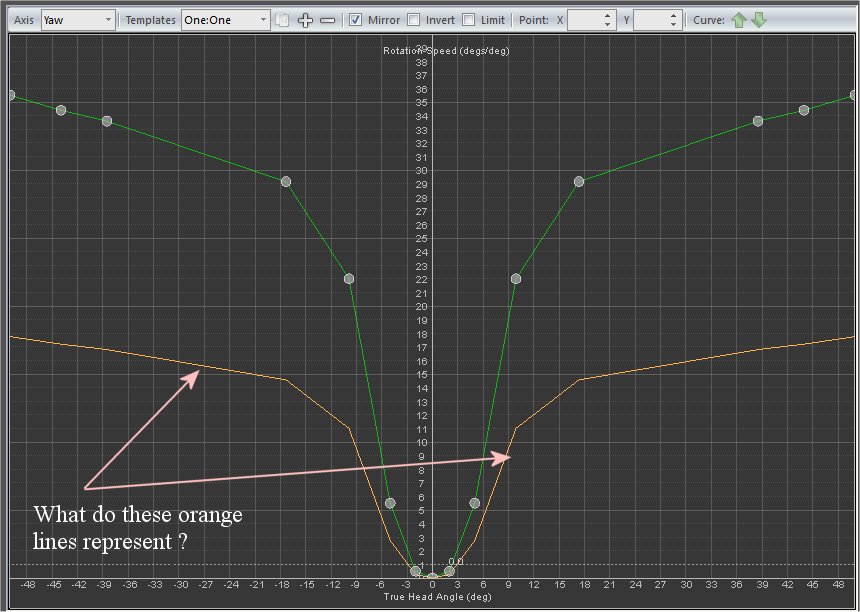The height and width of the screenshot is (612, 860).
Task: Select the curve point at -10 degrees, speed 22
Action: pyautogui.click(x=349, y=279)
